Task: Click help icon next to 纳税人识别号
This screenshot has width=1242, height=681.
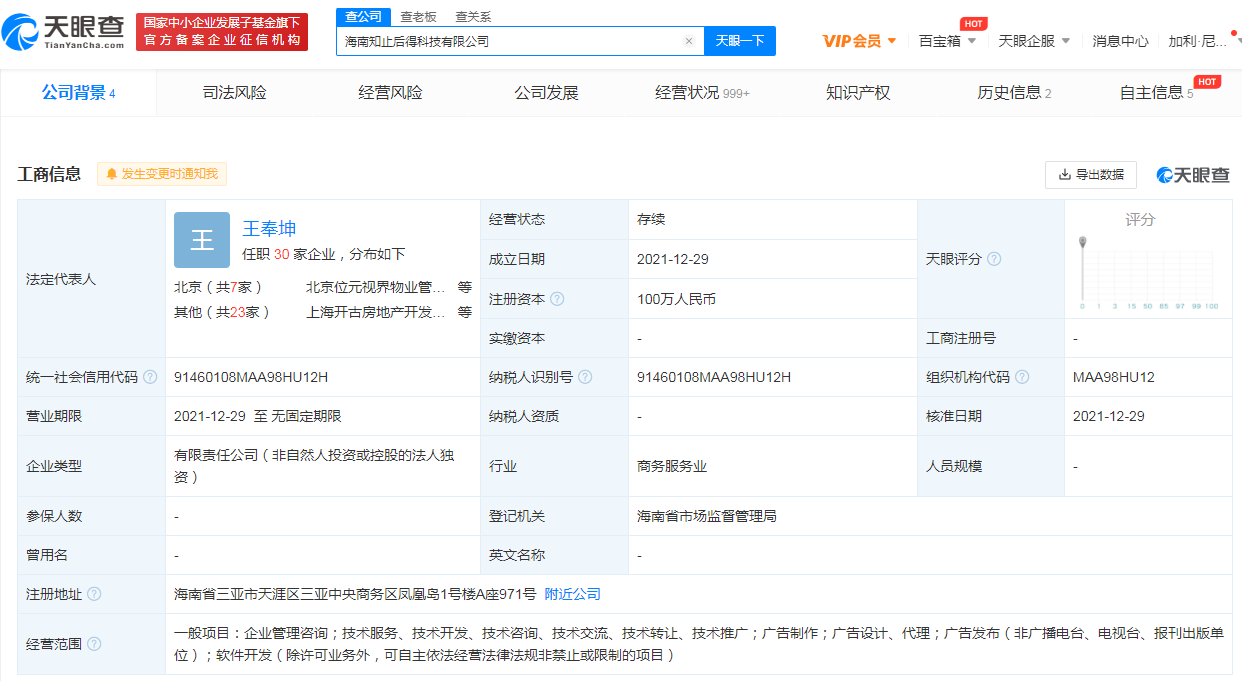Action: click(585, 377)
